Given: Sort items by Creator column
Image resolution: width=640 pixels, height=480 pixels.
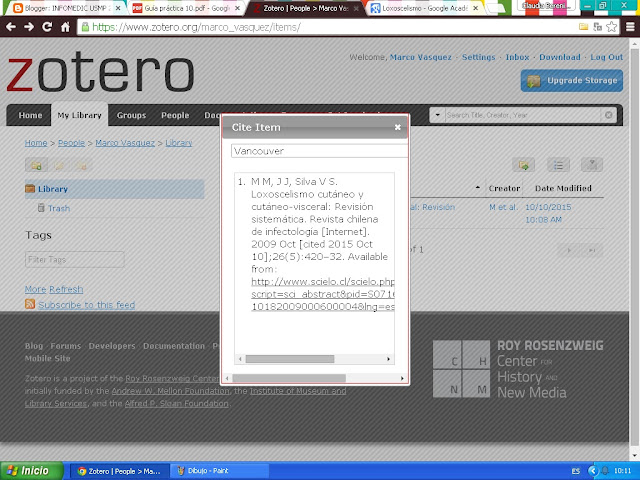Looking at the screenshot, I should [x=504, y=189].
